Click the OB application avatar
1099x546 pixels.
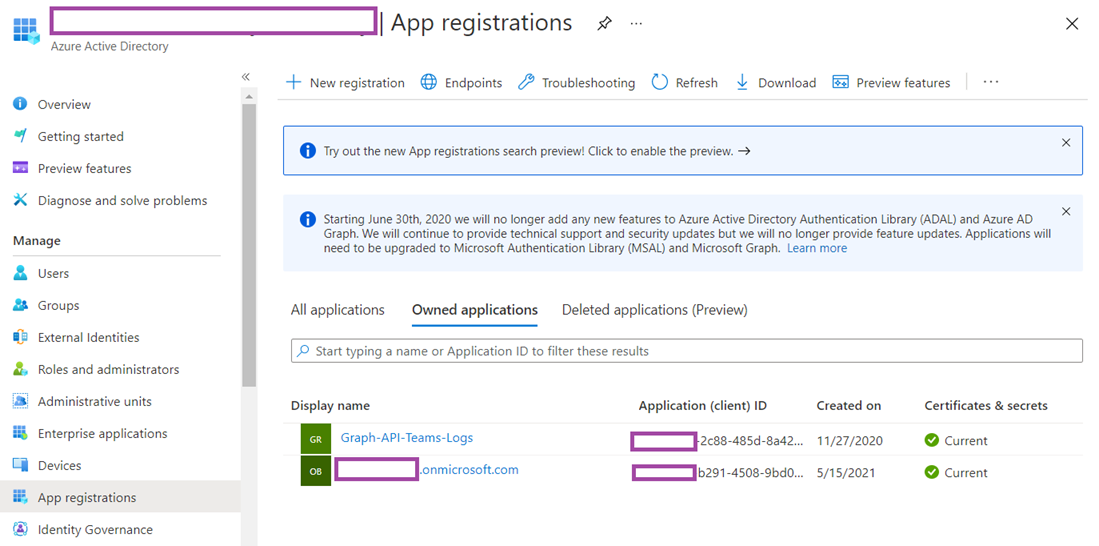[315, 471]
